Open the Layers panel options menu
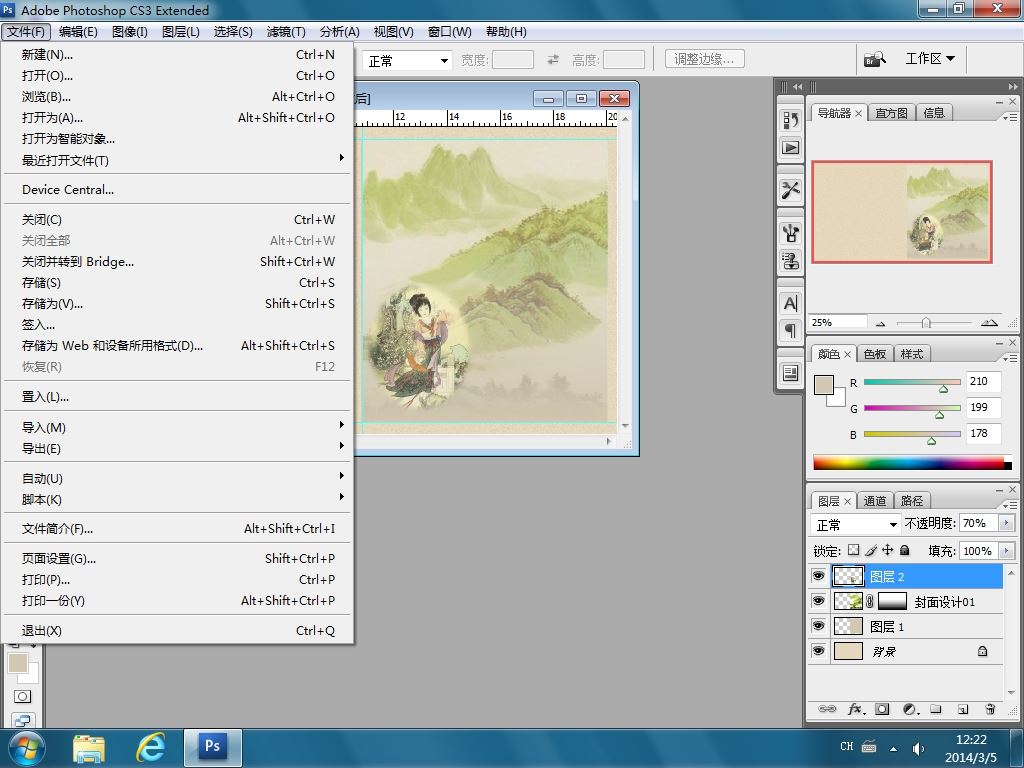The image size is (1024, 768). tap(1010, 505)
